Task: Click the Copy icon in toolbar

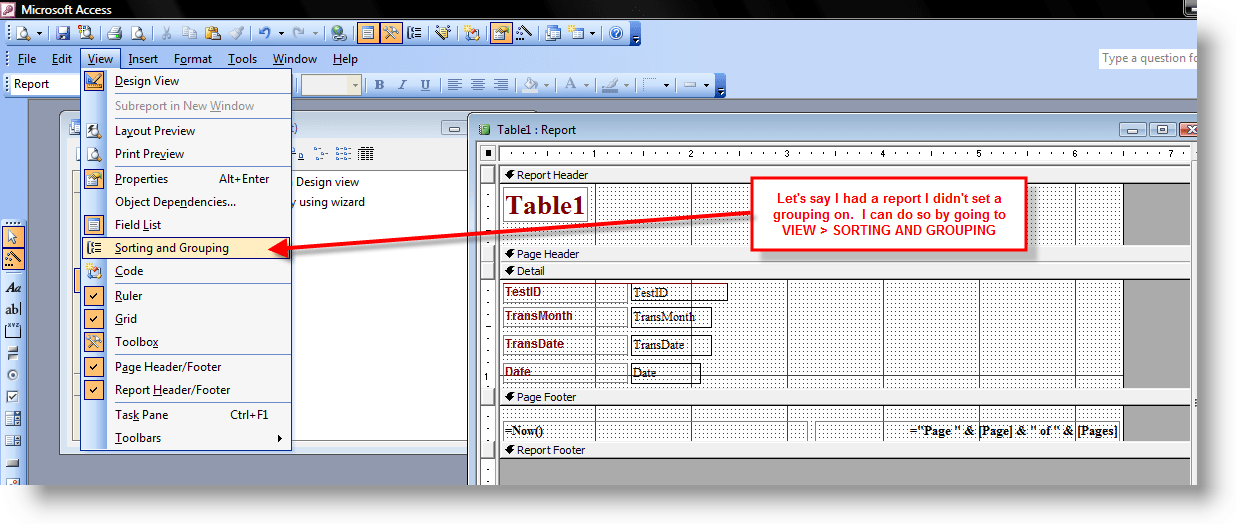Action: coord(189,33)
